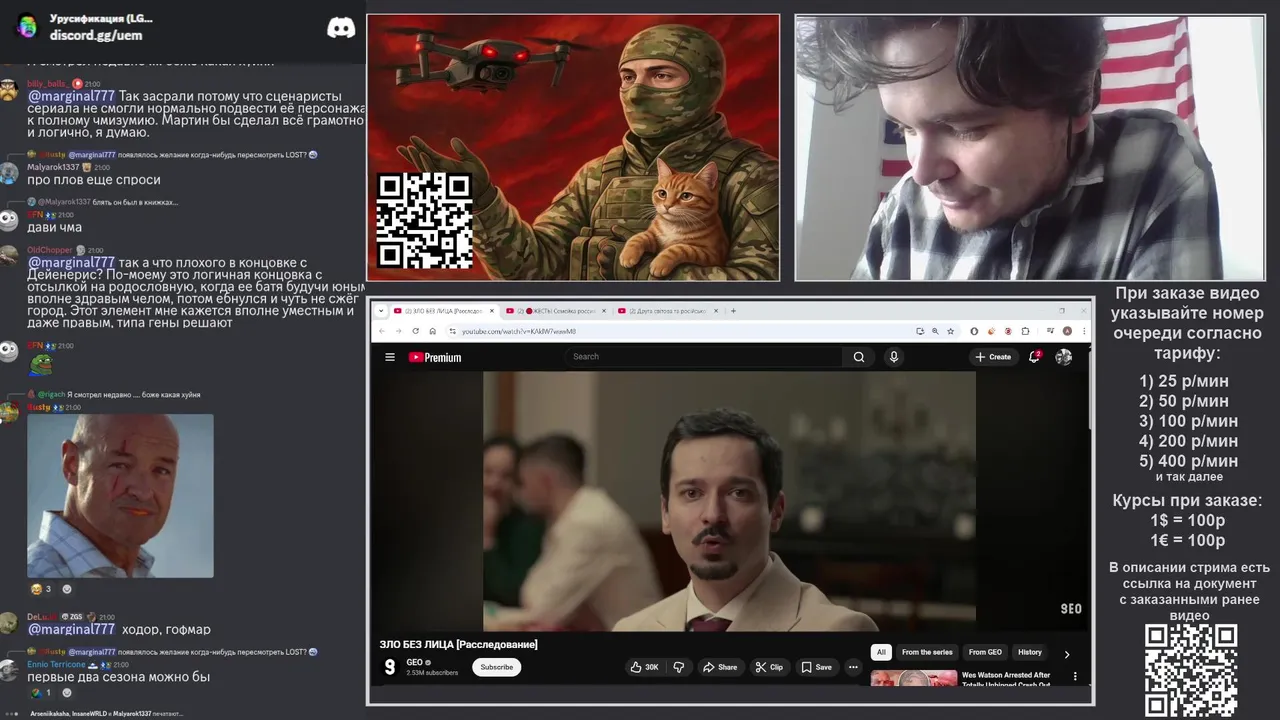Click browser page vertical scrollbar
This screenshot has width=1280, height=720.
[1089, 390]
